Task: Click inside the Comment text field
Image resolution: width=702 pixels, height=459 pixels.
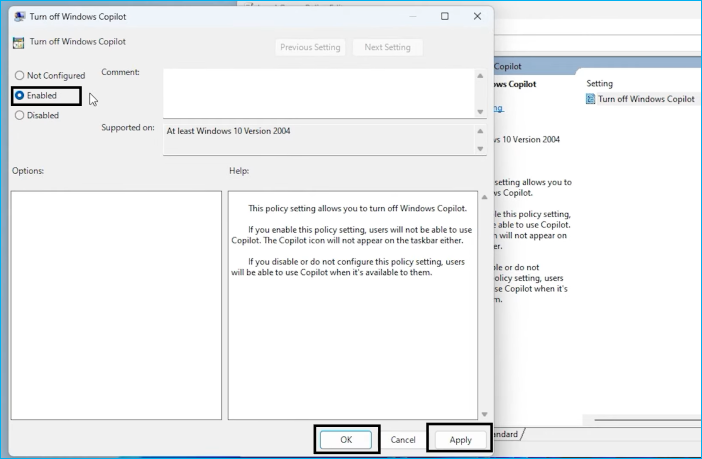Action: click(318, 92)
